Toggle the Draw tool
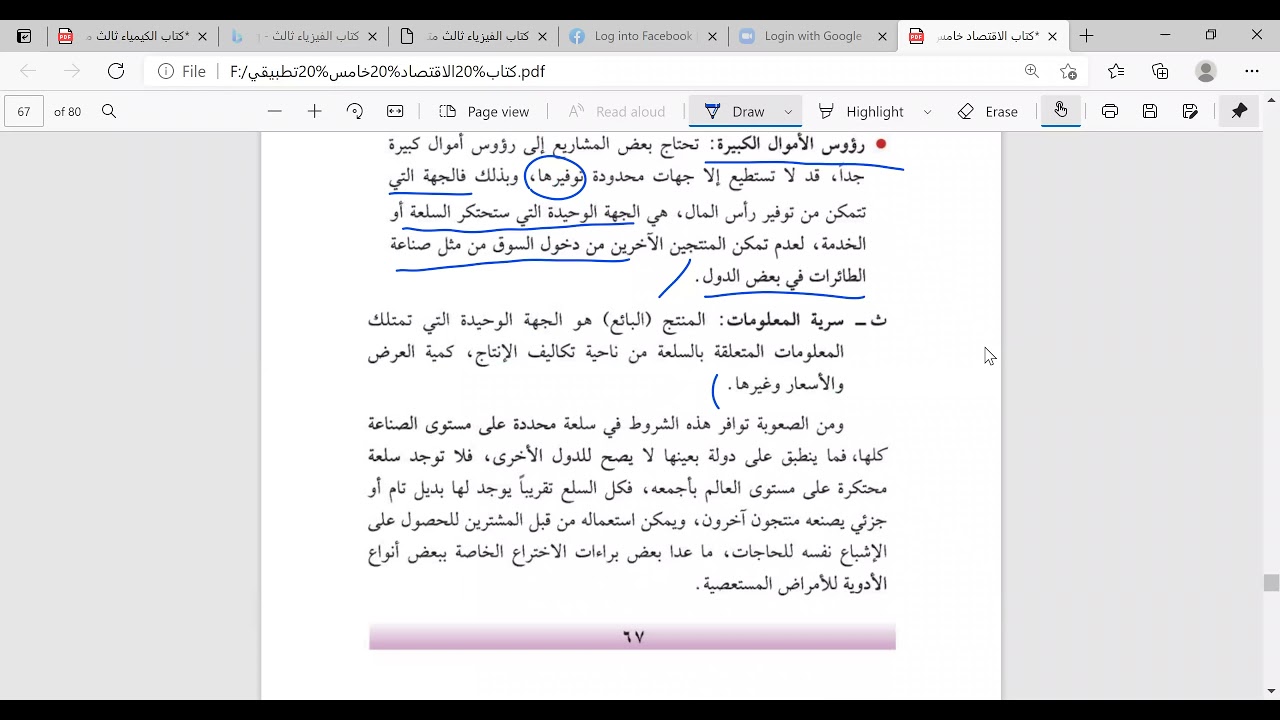Screen dimensions: 1280x720 [x=734, y=111]
